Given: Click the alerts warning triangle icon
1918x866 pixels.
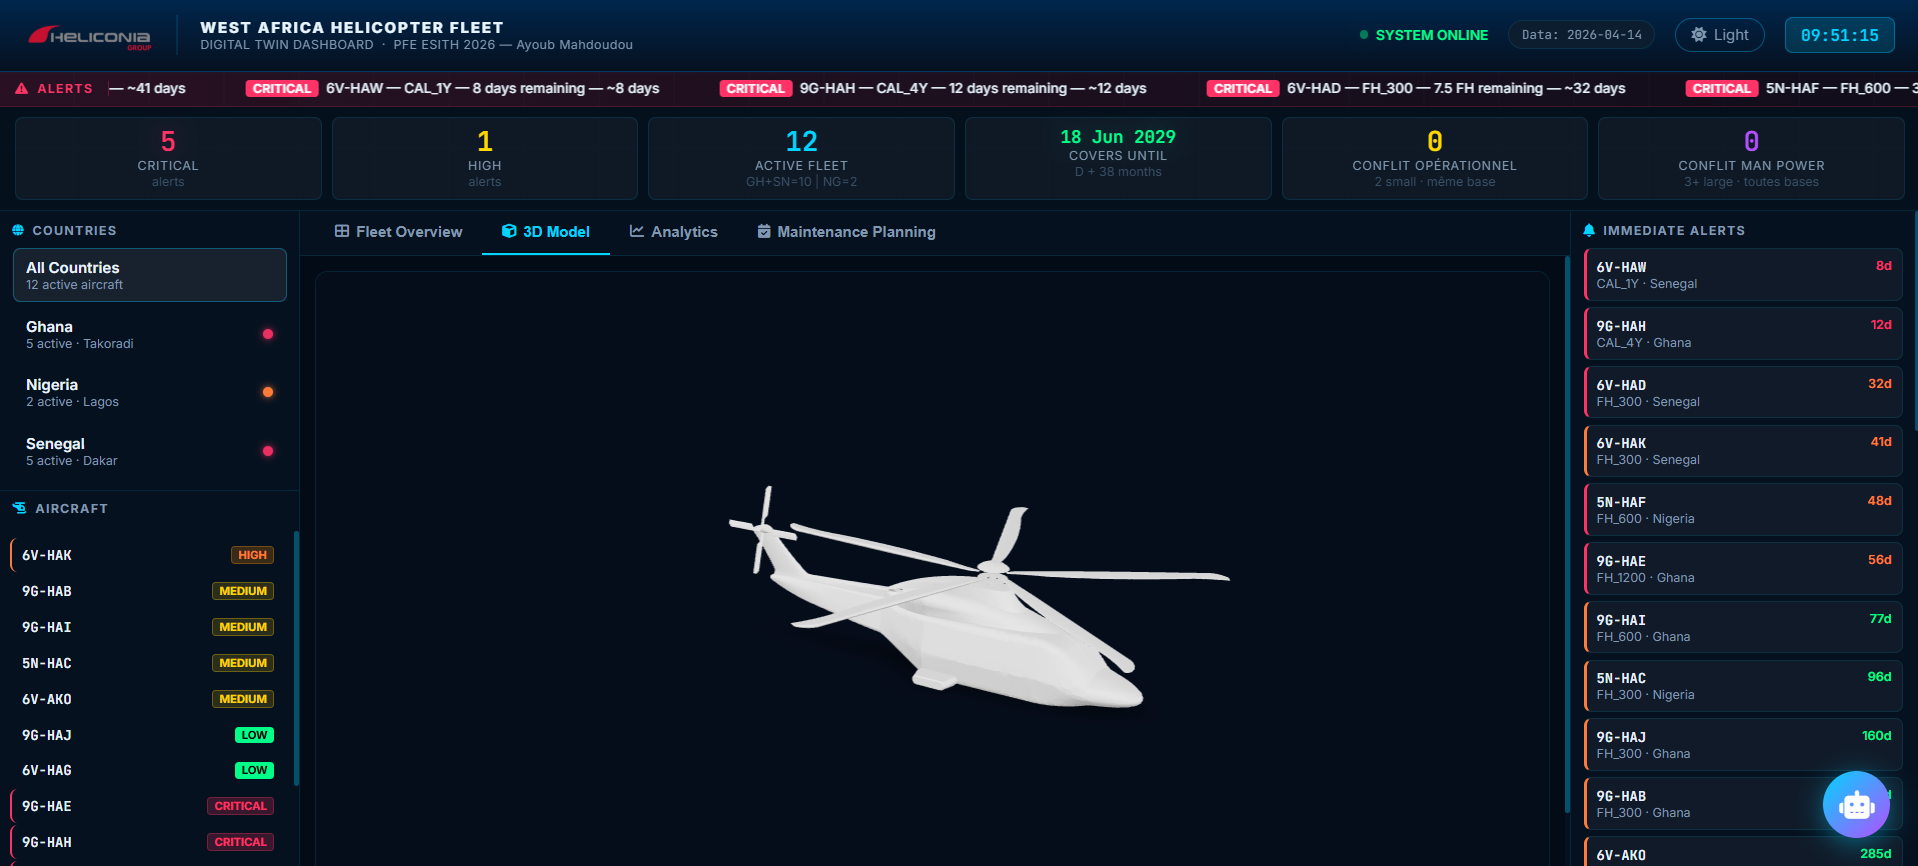Looking at the screenshot, I should point(21,88).
